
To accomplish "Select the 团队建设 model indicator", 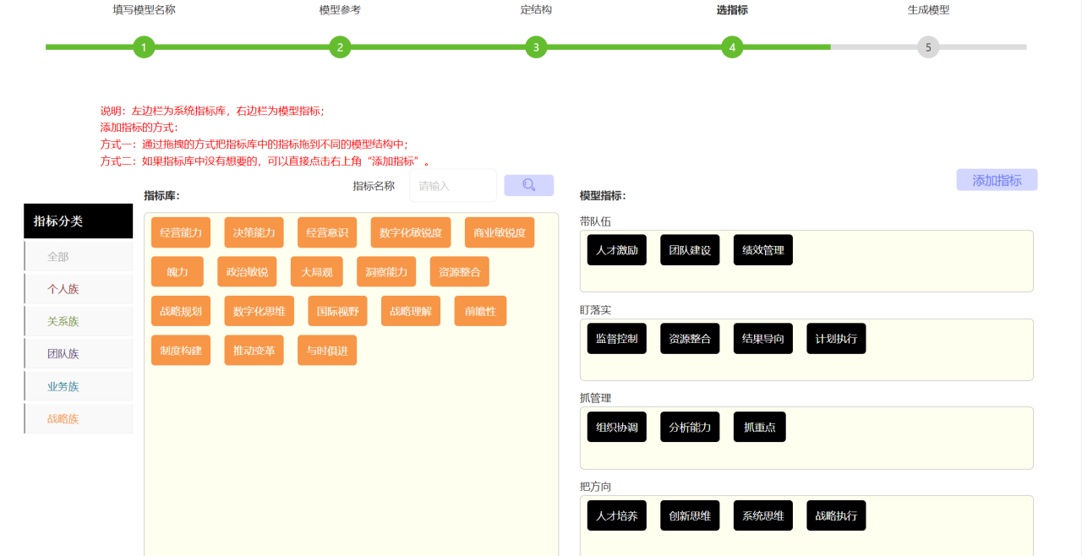I will click(690, 250).
